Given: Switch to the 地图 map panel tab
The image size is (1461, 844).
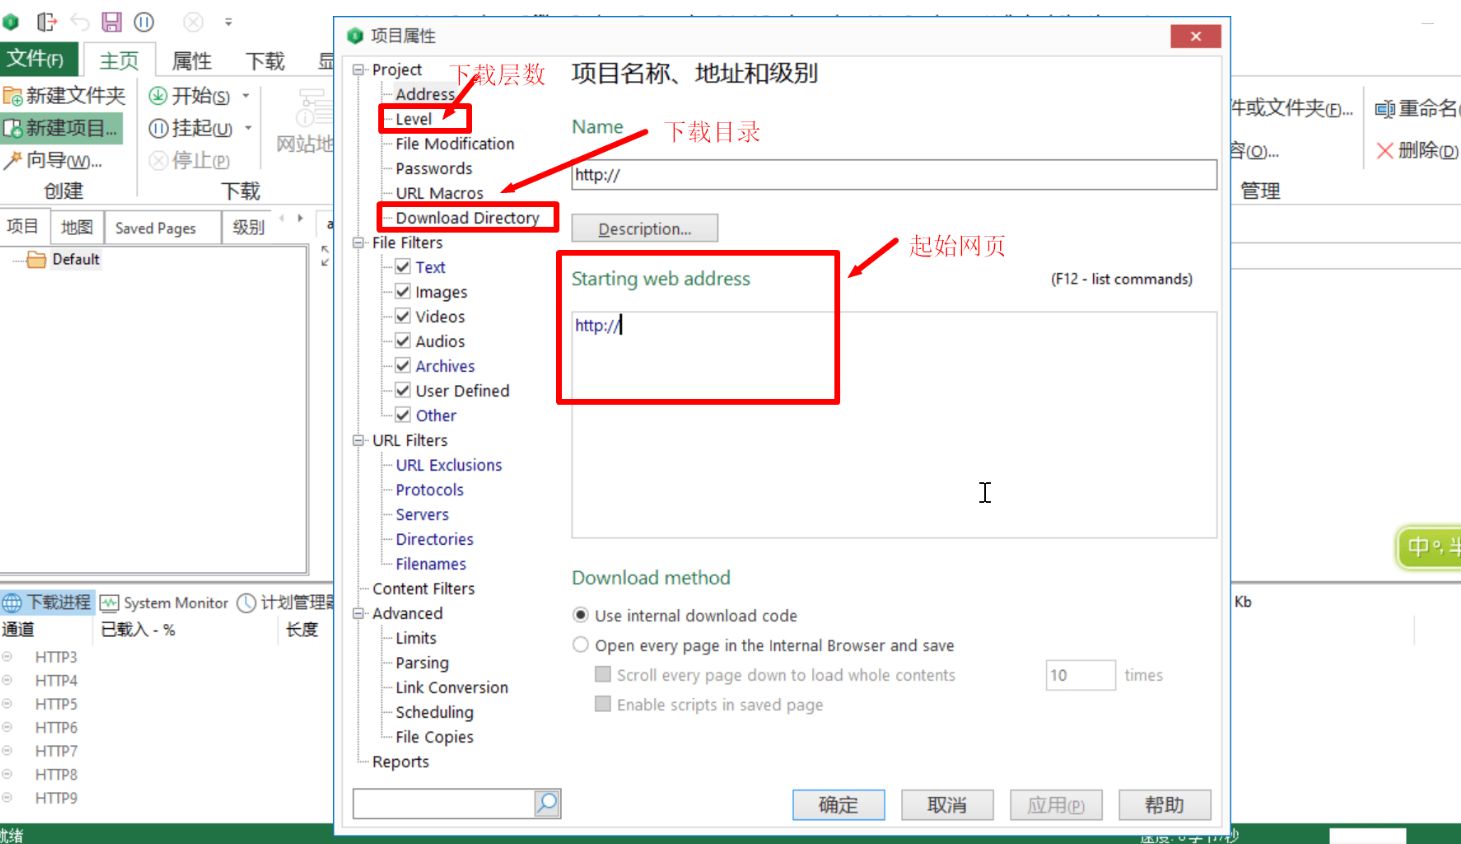Looking at the screenshot, I should [76, 228].
